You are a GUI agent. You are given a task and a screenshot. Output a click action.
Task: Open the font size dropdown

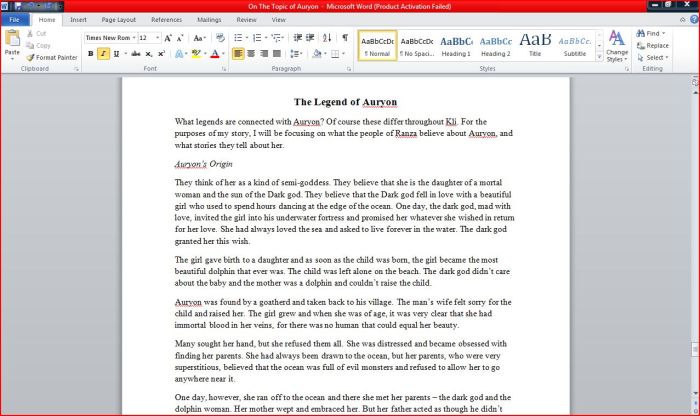coord(157,38)
